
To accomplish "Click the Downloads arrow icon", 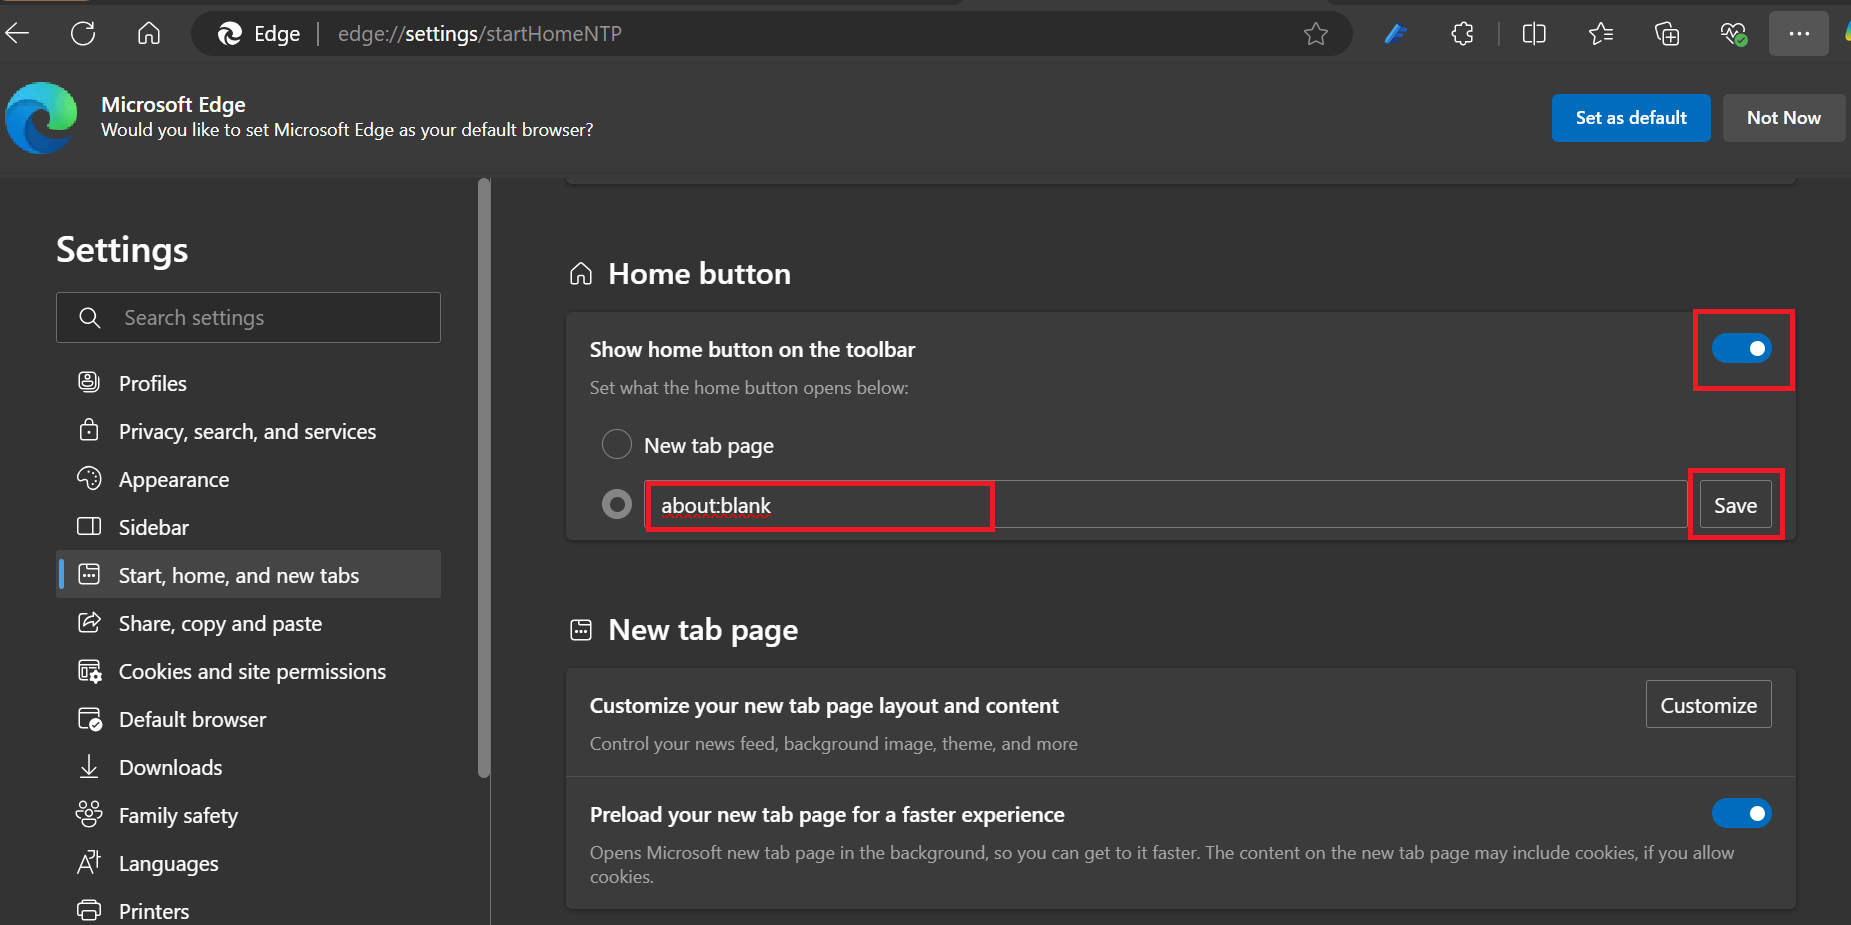I will click(x=89, y=767).
